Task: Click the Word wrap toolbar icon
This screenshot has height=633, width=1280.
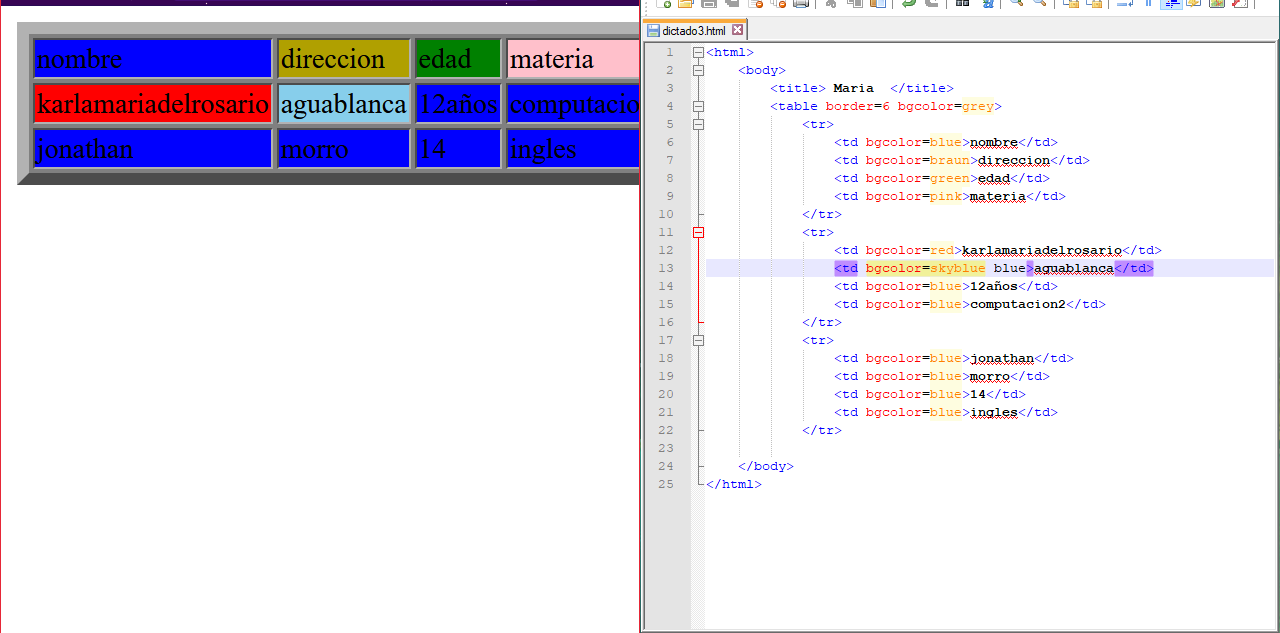Action: point(1124,4)
